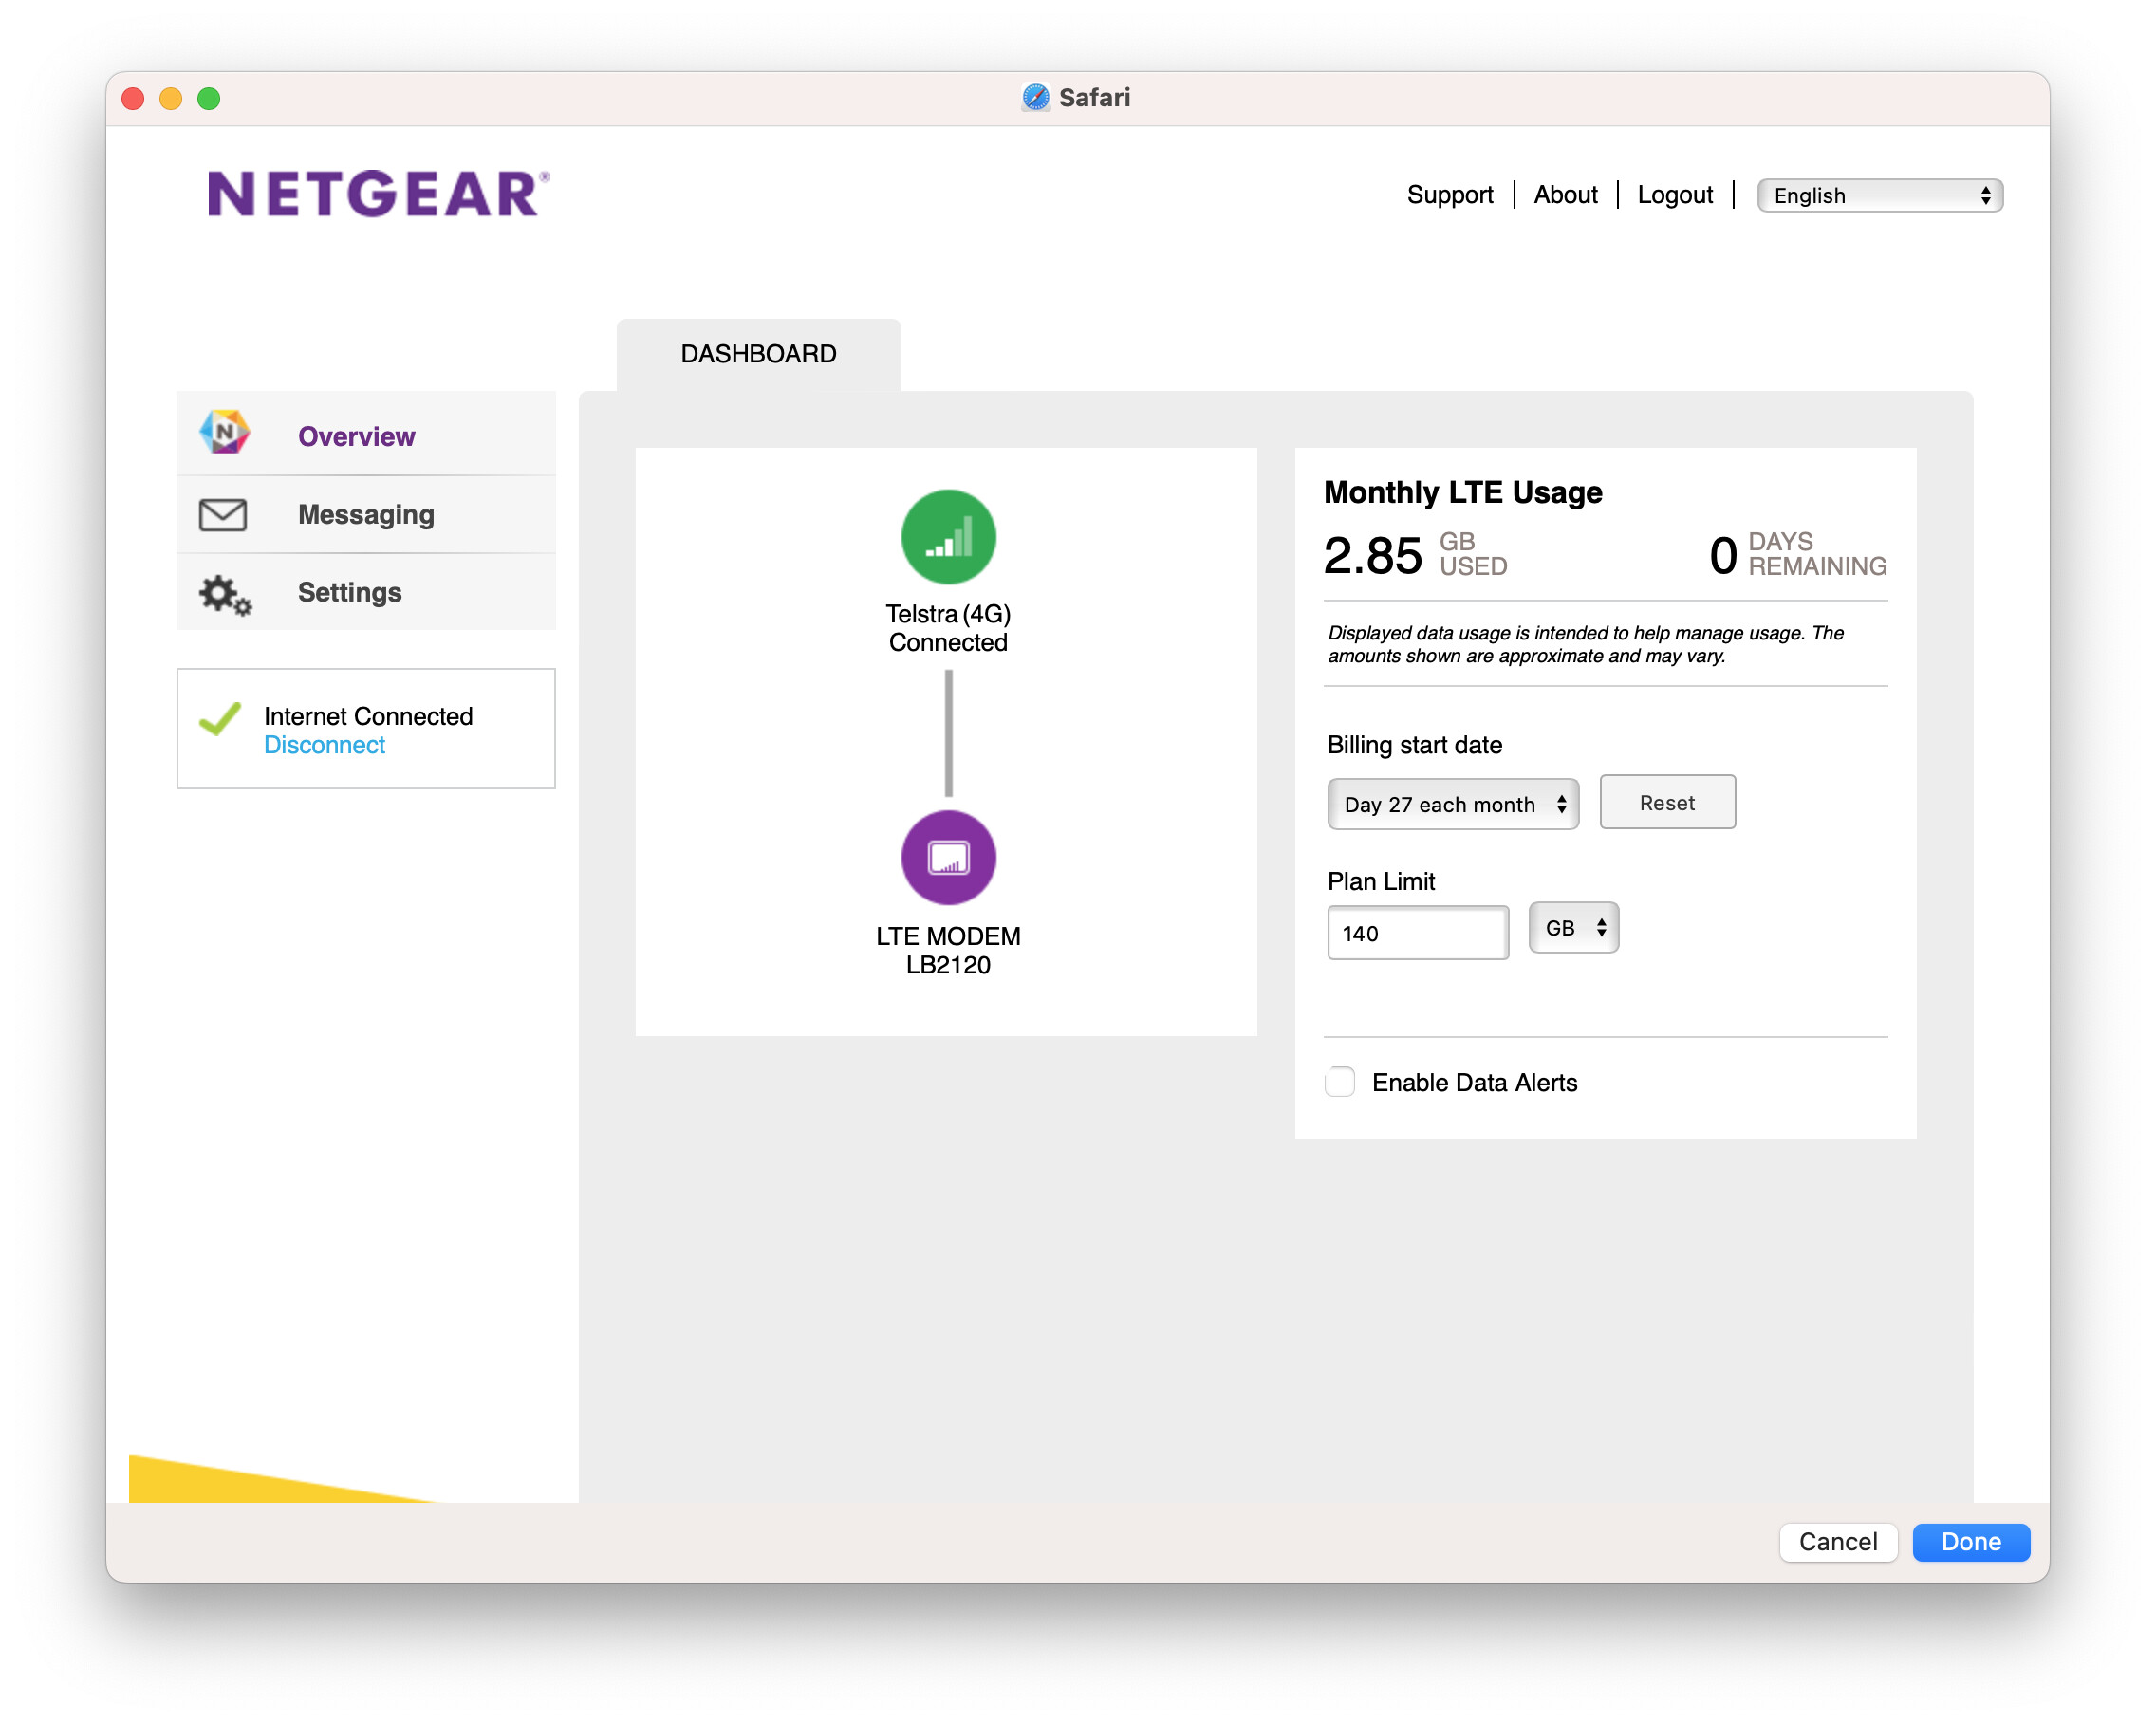
Task: Click the green Internet Connected checkmark
Action: tap(220, 719)
